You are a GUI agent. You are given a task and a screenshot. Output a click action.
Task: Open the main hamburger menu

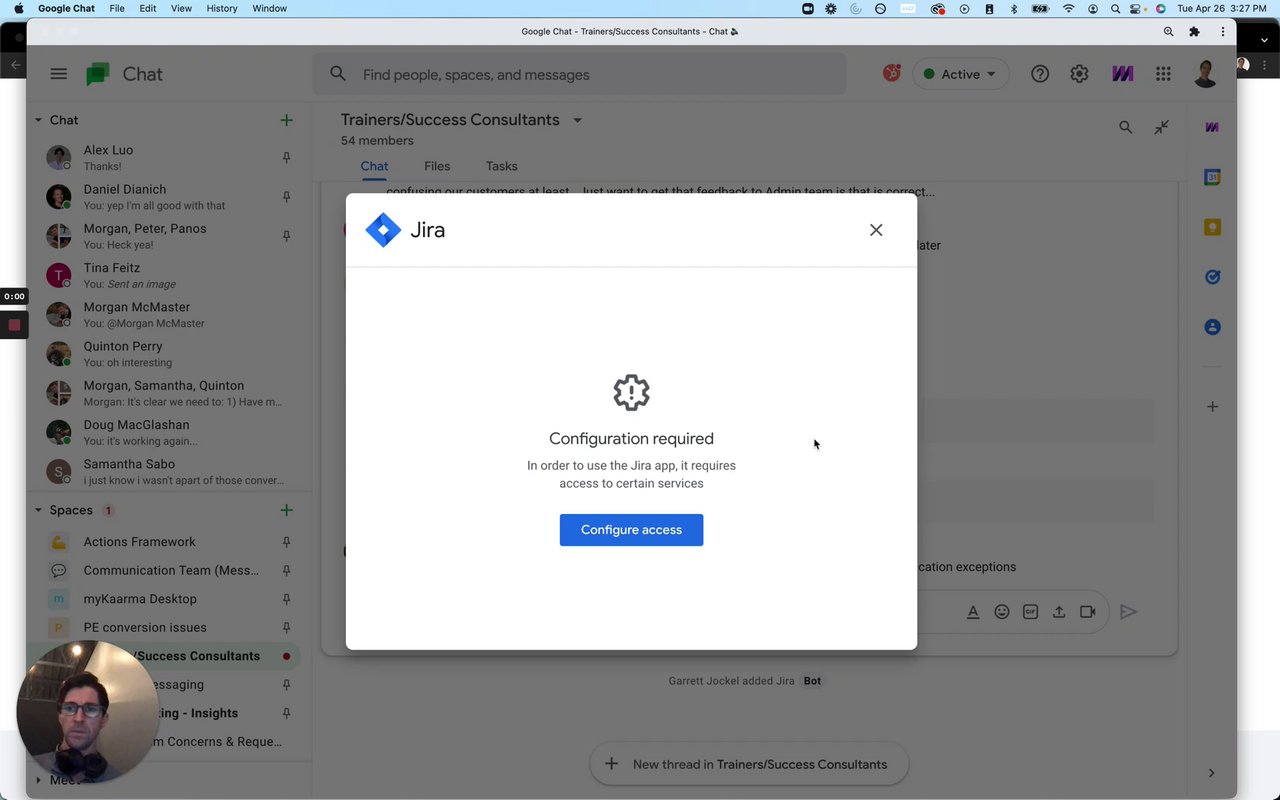59,74
